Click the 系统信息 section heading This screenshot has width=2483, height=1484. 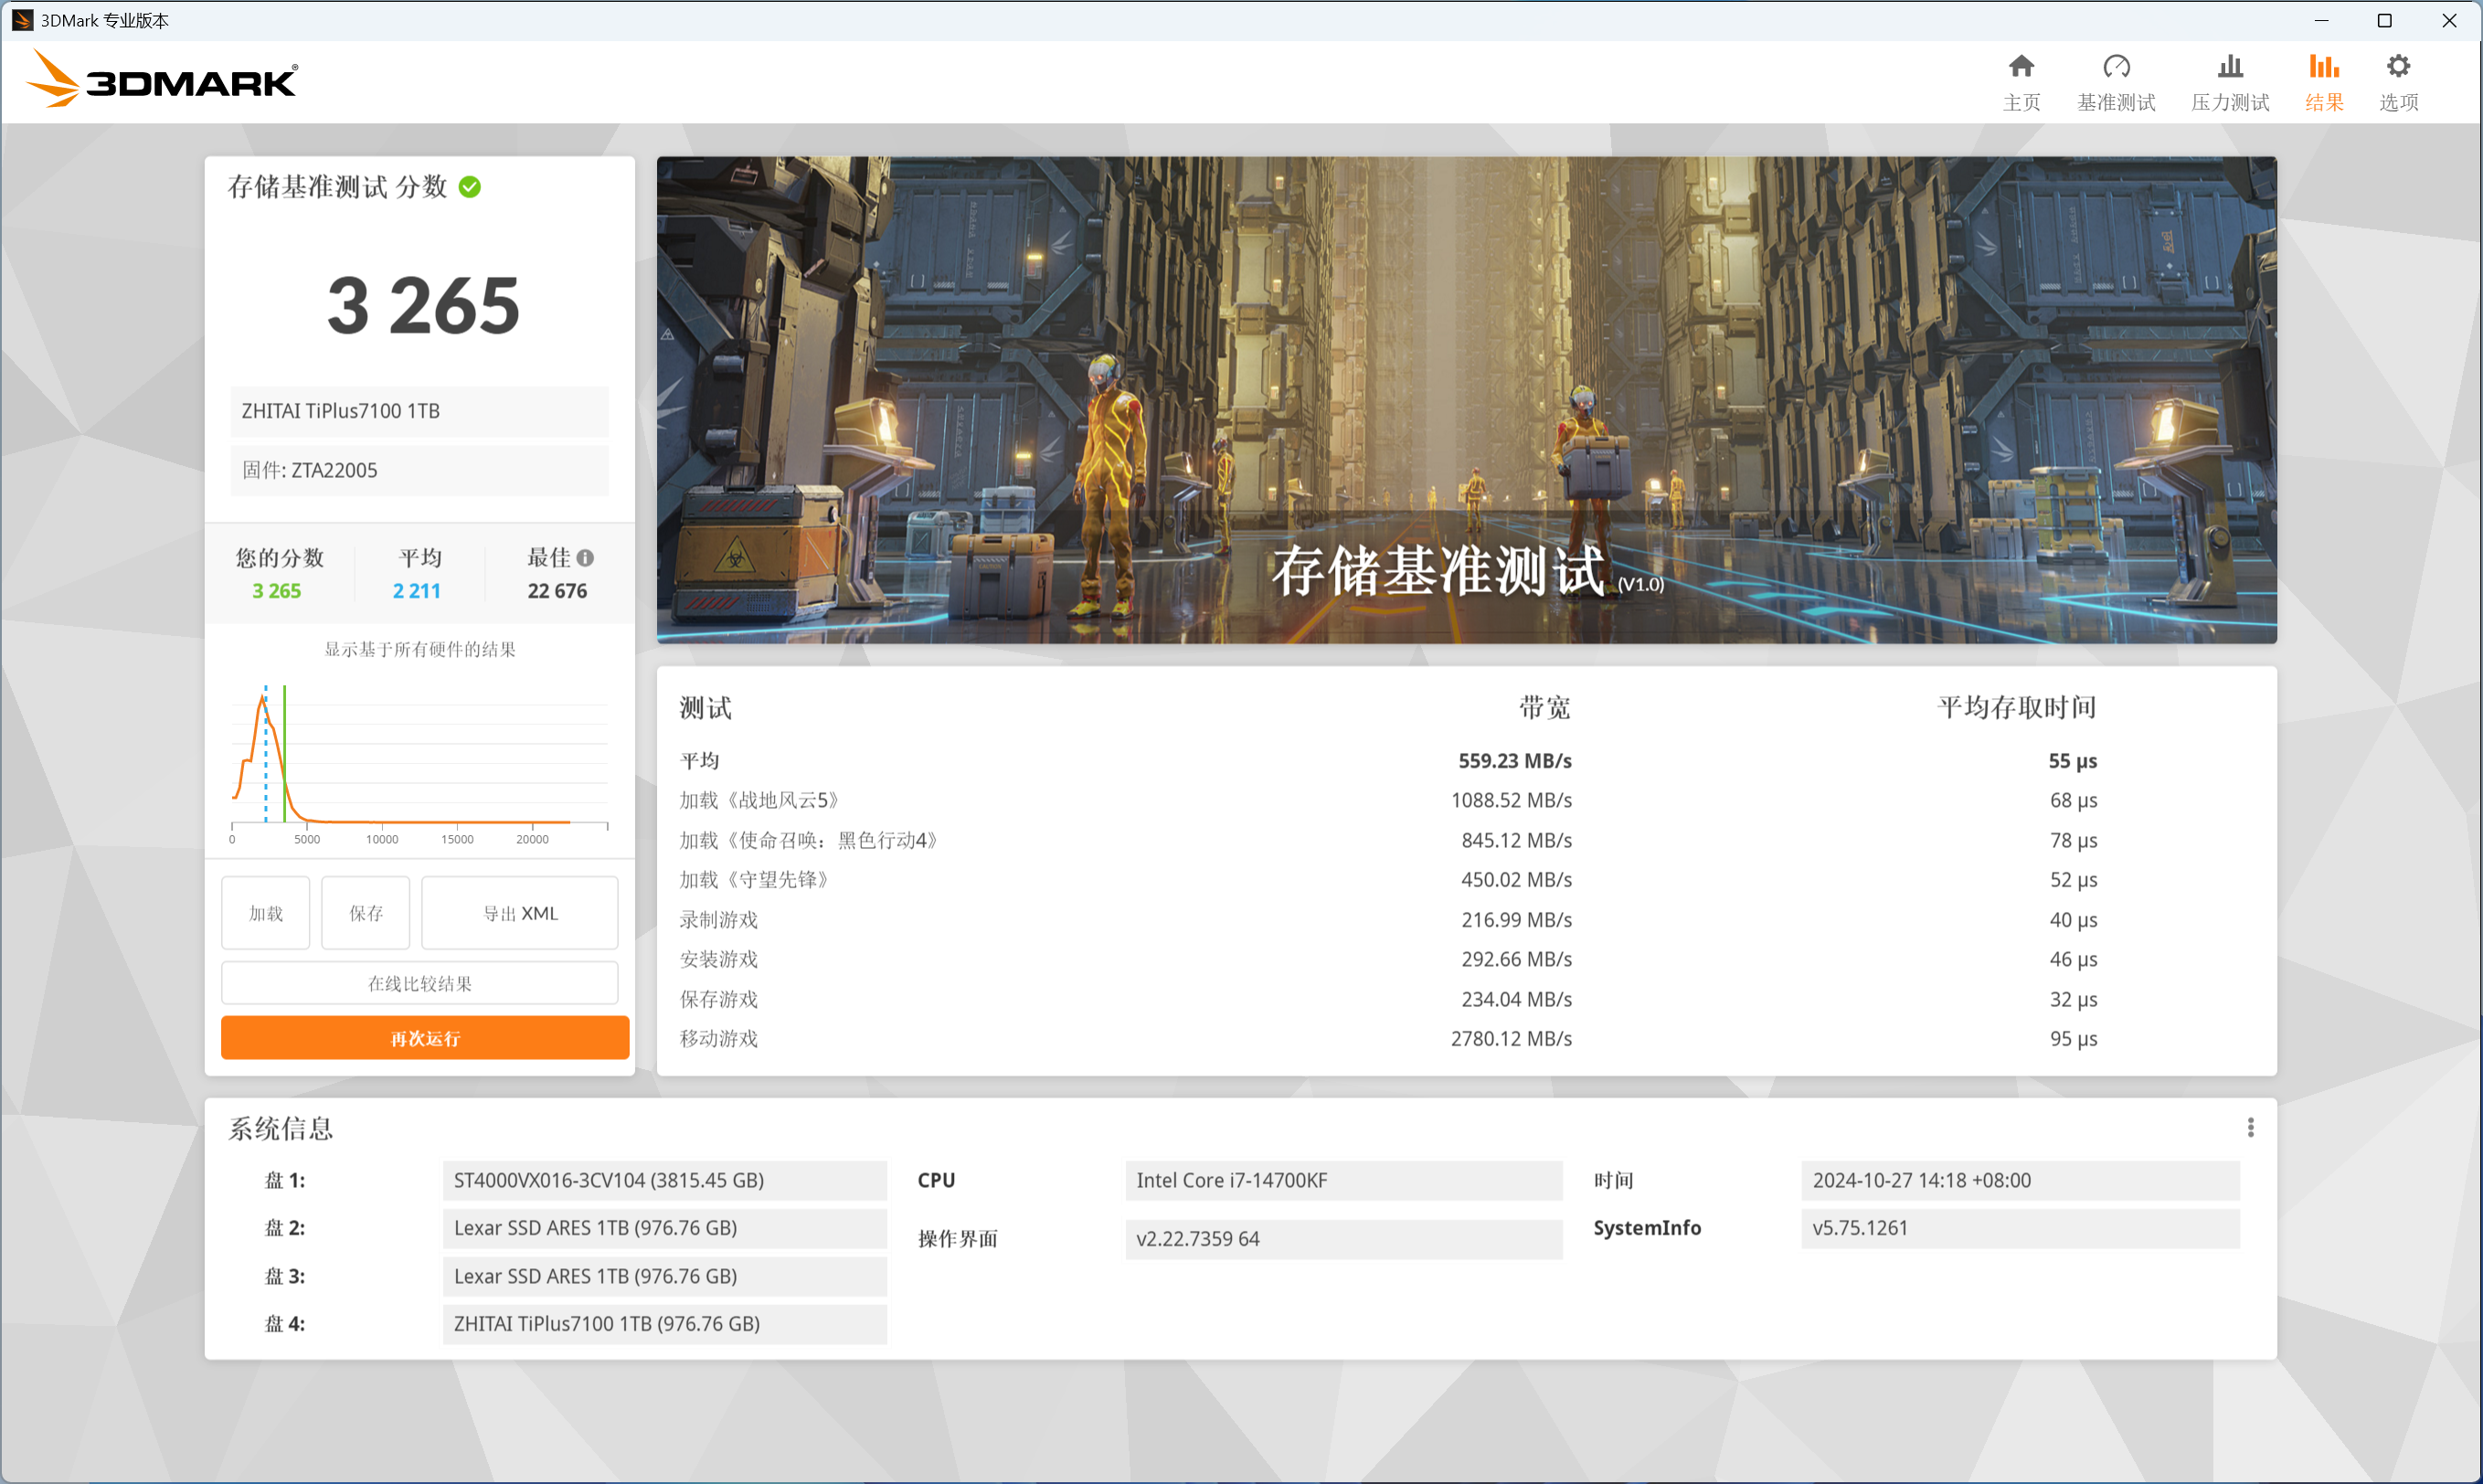point(280,1129)
